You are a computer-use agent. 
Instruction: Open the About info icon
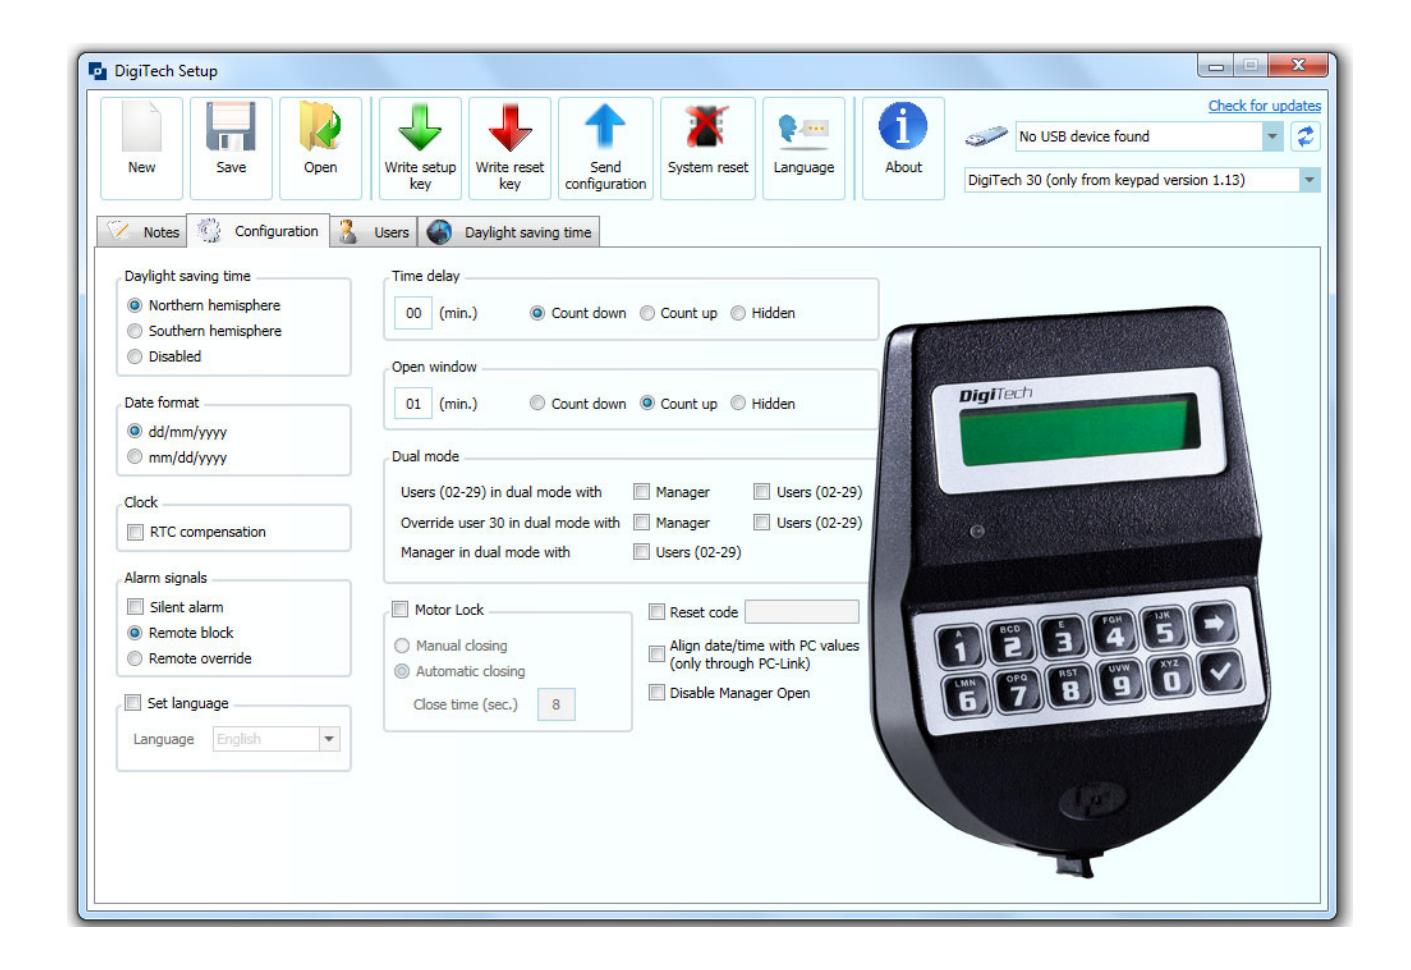pyautogui.click(x=903, y=148)
